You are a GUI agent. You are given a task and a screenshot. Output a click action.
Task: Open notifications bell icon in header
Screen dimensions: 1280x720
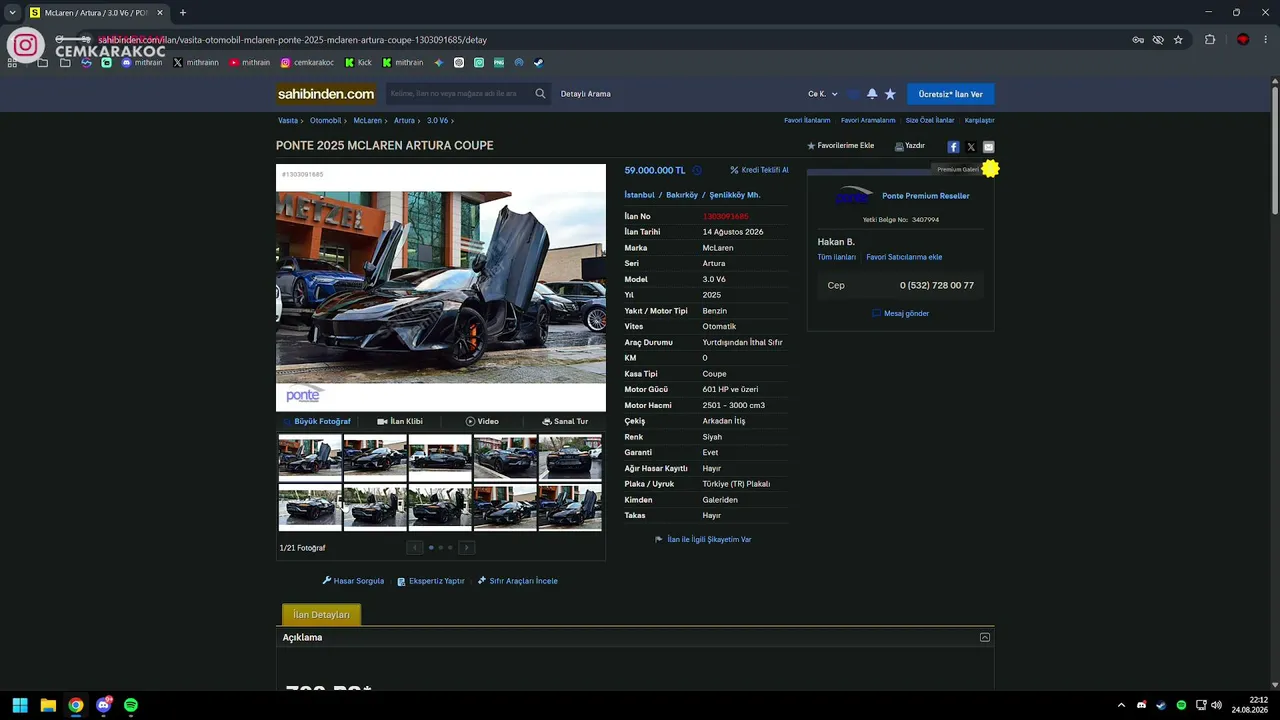coord(872,94)
